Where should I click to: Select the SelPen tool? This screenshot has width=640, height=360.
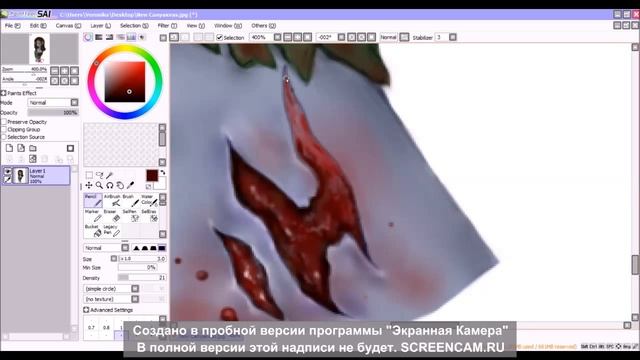coord(130,216)
